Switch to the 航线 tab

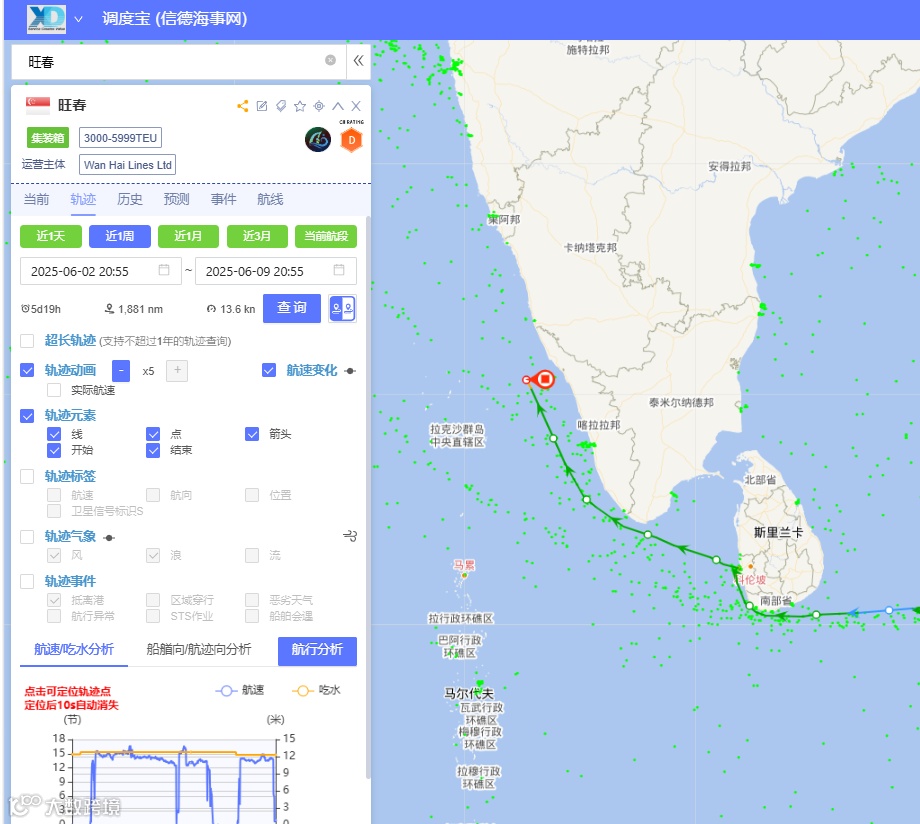[x=270, y=200]
